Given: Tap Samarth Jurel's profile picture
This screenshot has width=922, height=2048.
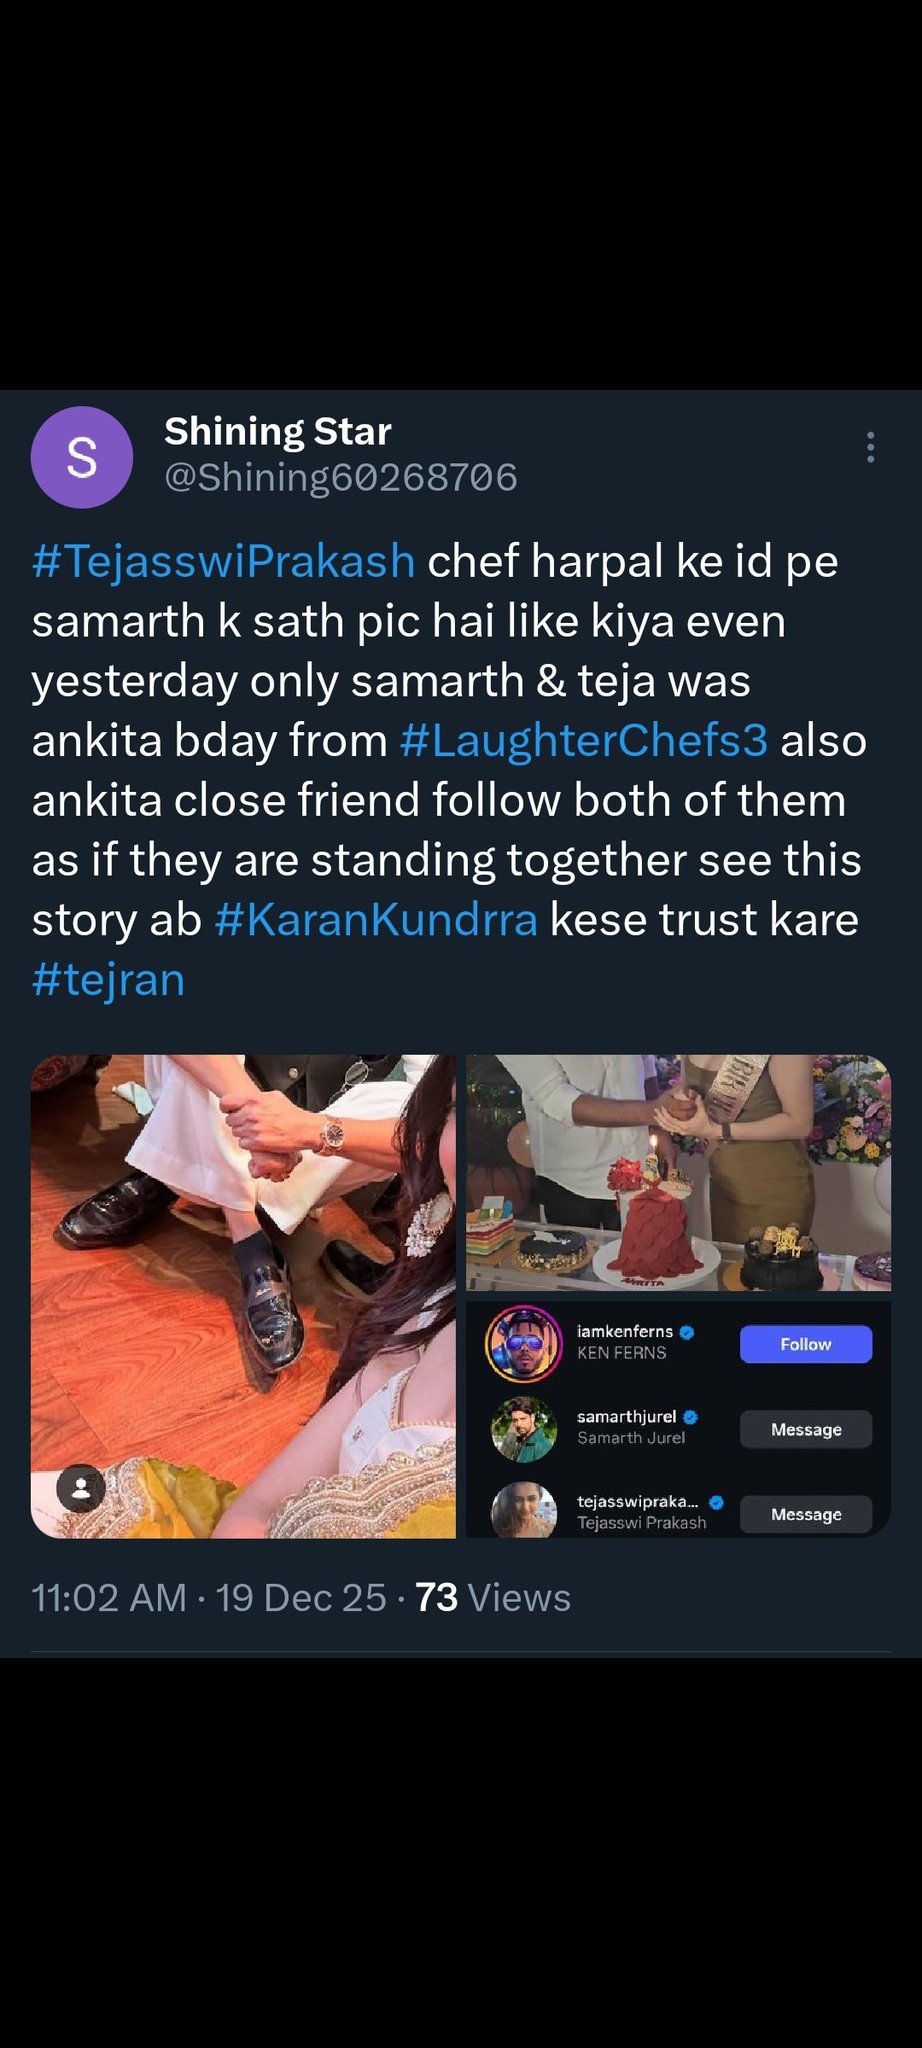Looking at the screenshot, I should pos(523,1429).
